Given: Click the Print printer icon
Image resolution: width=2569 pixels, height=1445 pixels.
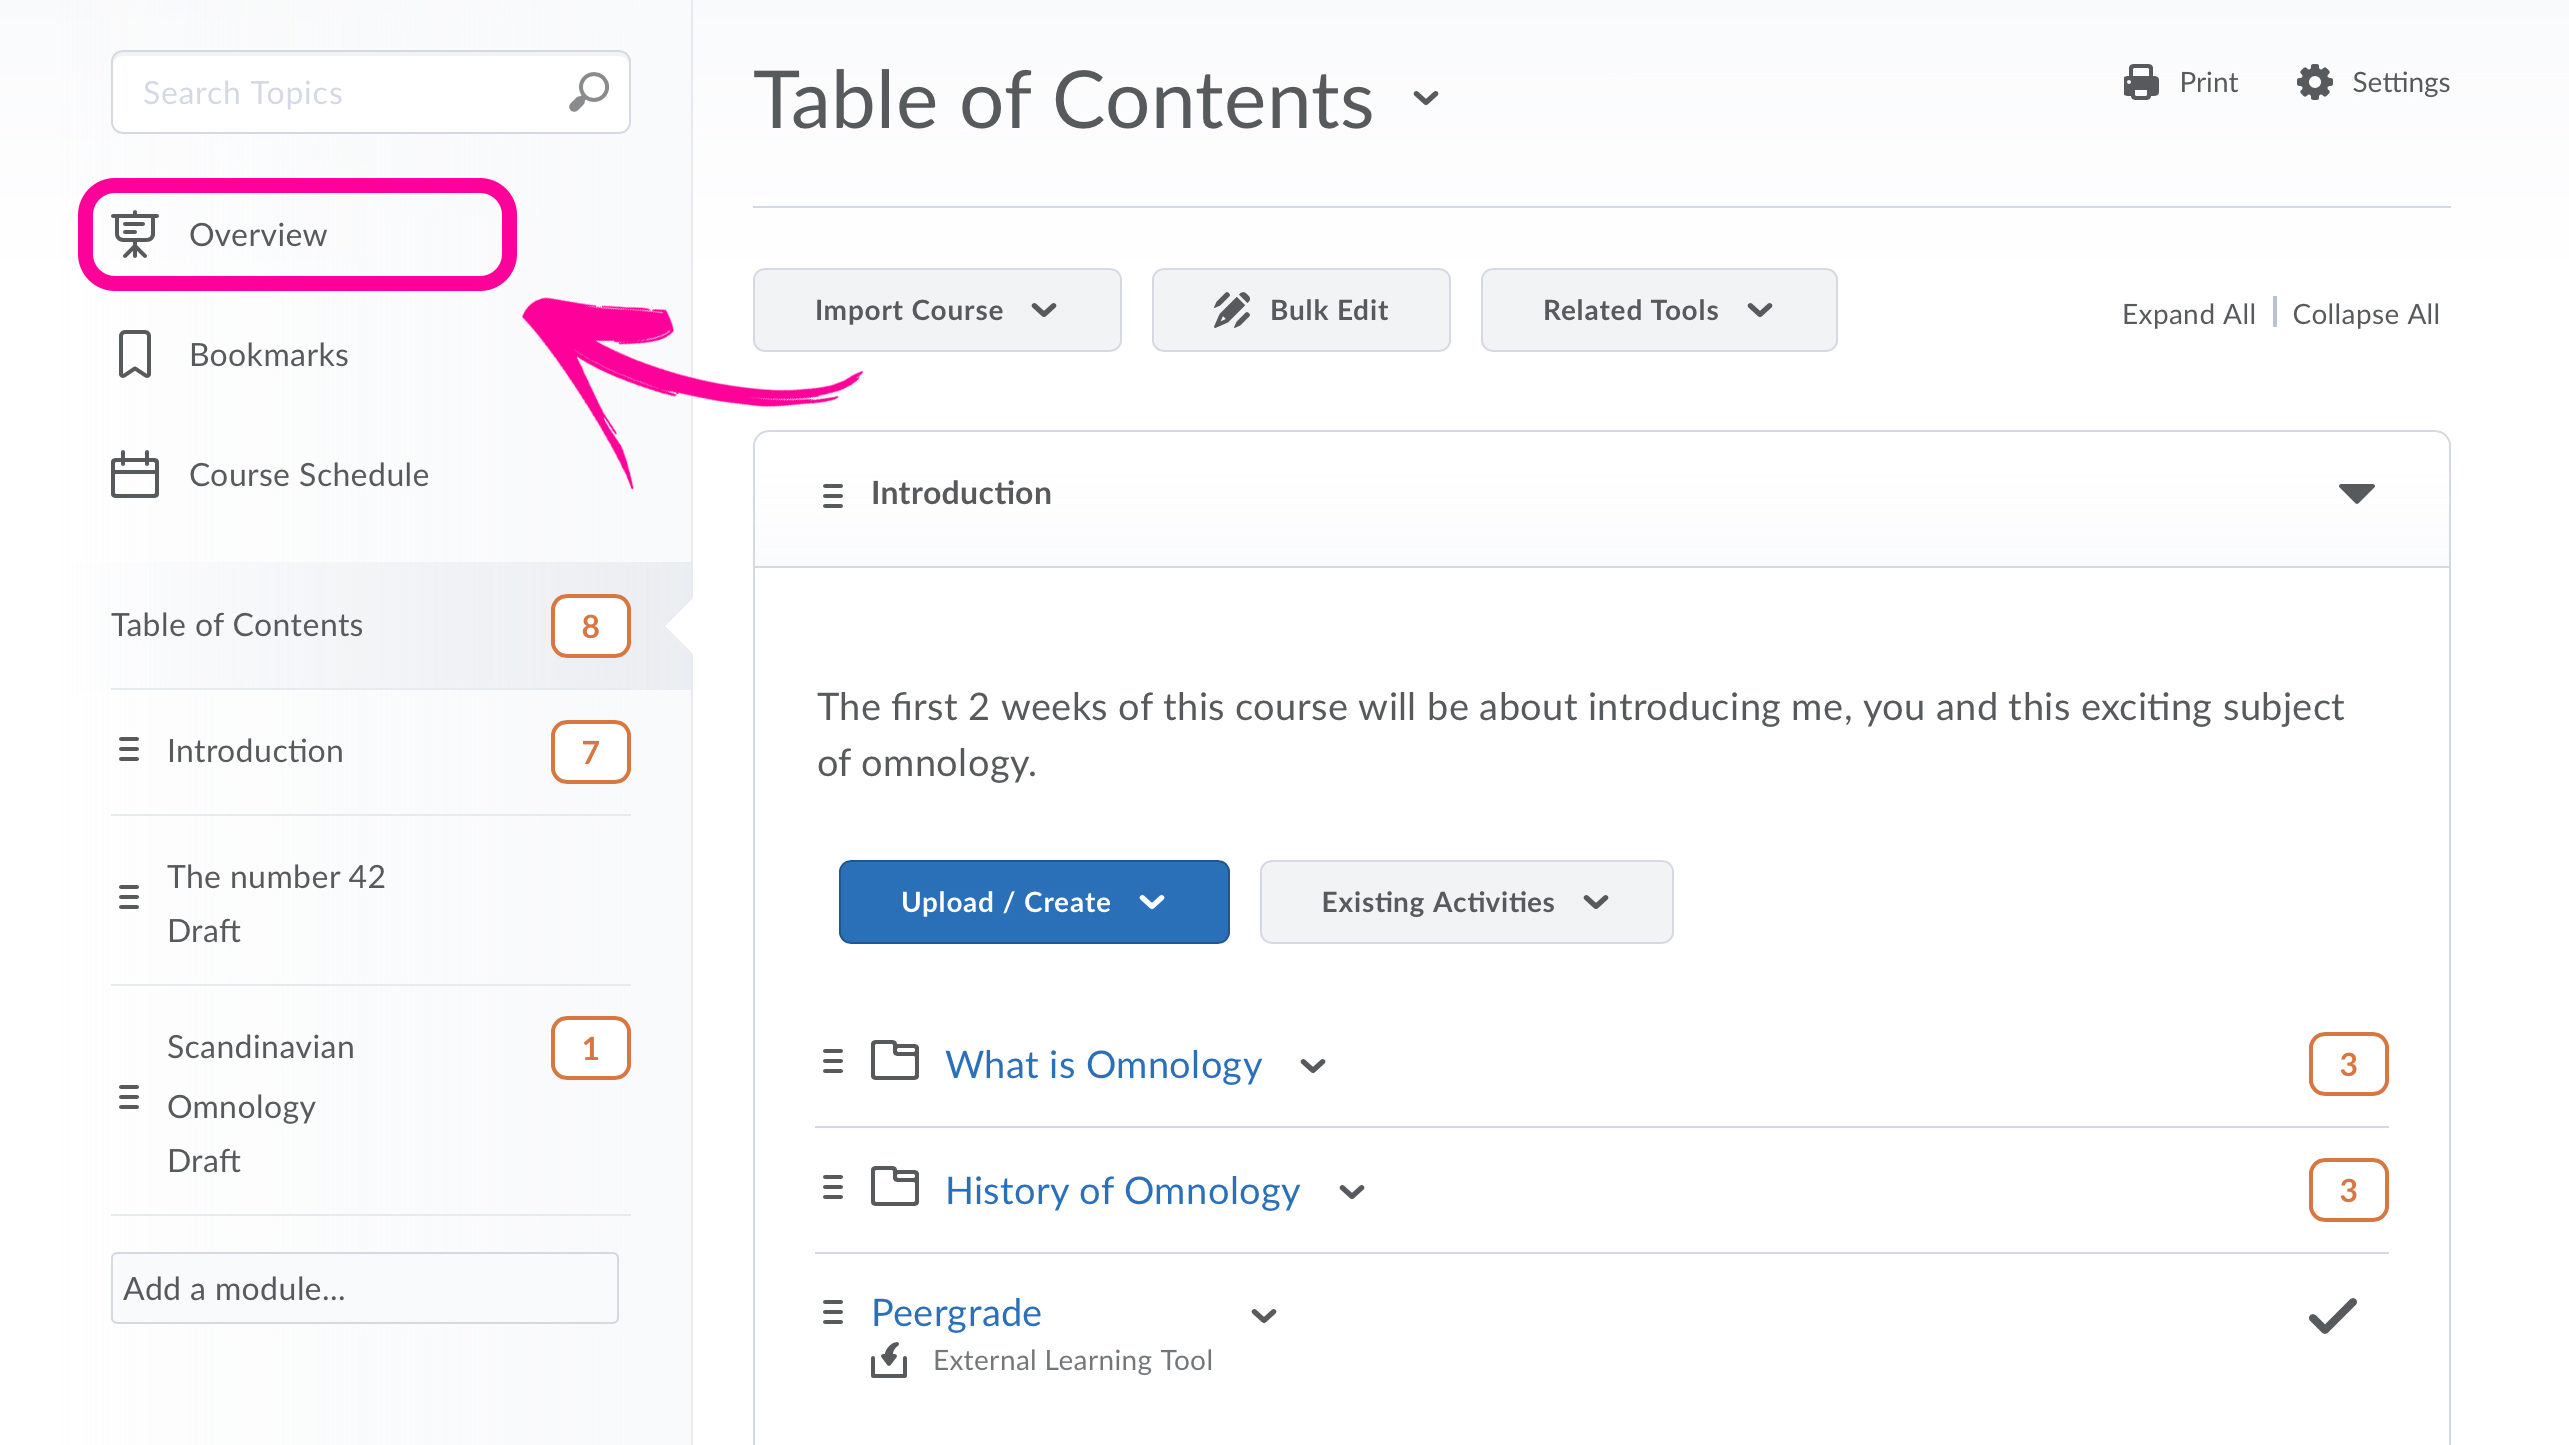Looking at the screenshot, I should tap(2141, 82).
